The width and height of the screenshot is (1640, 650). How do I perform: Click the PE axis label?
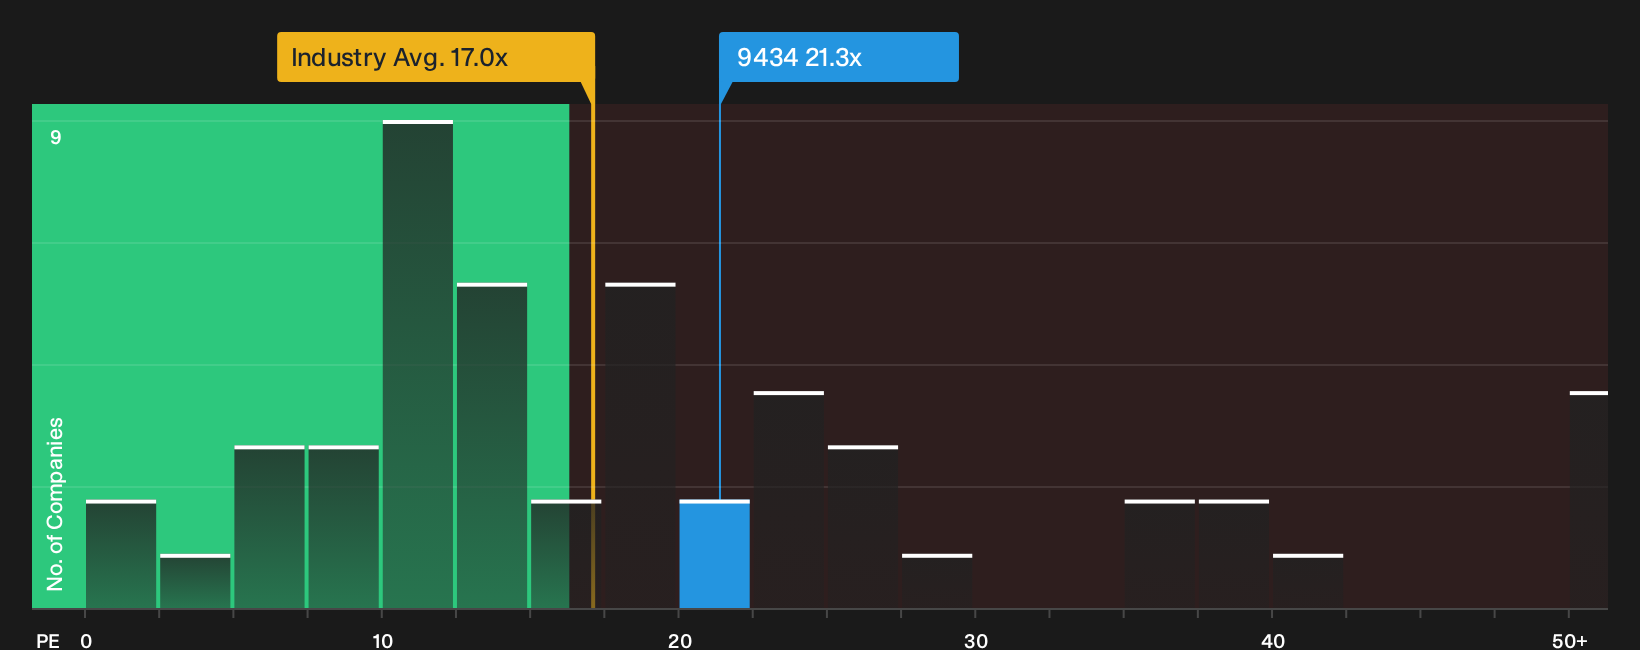(48, 641)
